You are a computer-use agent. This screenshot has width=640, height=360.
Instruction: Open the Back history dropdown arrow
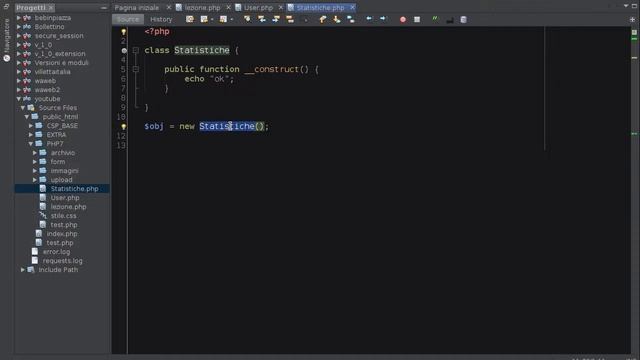(x=212, y=19)
